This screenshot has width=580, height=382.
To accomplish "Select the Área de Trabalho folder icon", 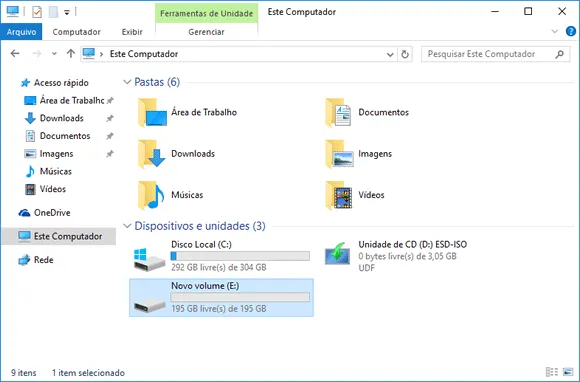I will point(152,112).
